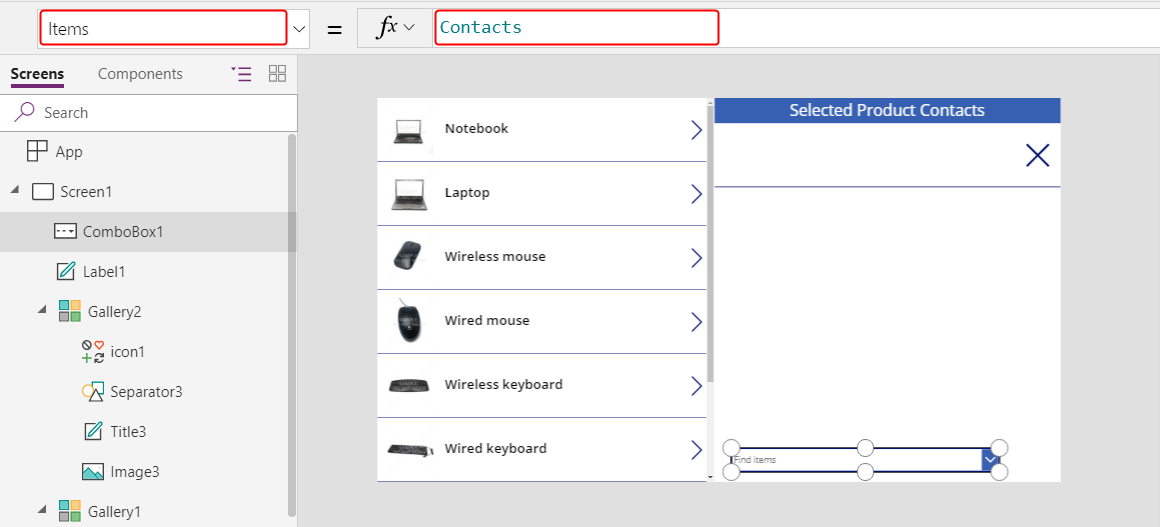The image size is (1160, 527).
Task: Open the Wireless mouse row chevron
Action: coord(696,258)
